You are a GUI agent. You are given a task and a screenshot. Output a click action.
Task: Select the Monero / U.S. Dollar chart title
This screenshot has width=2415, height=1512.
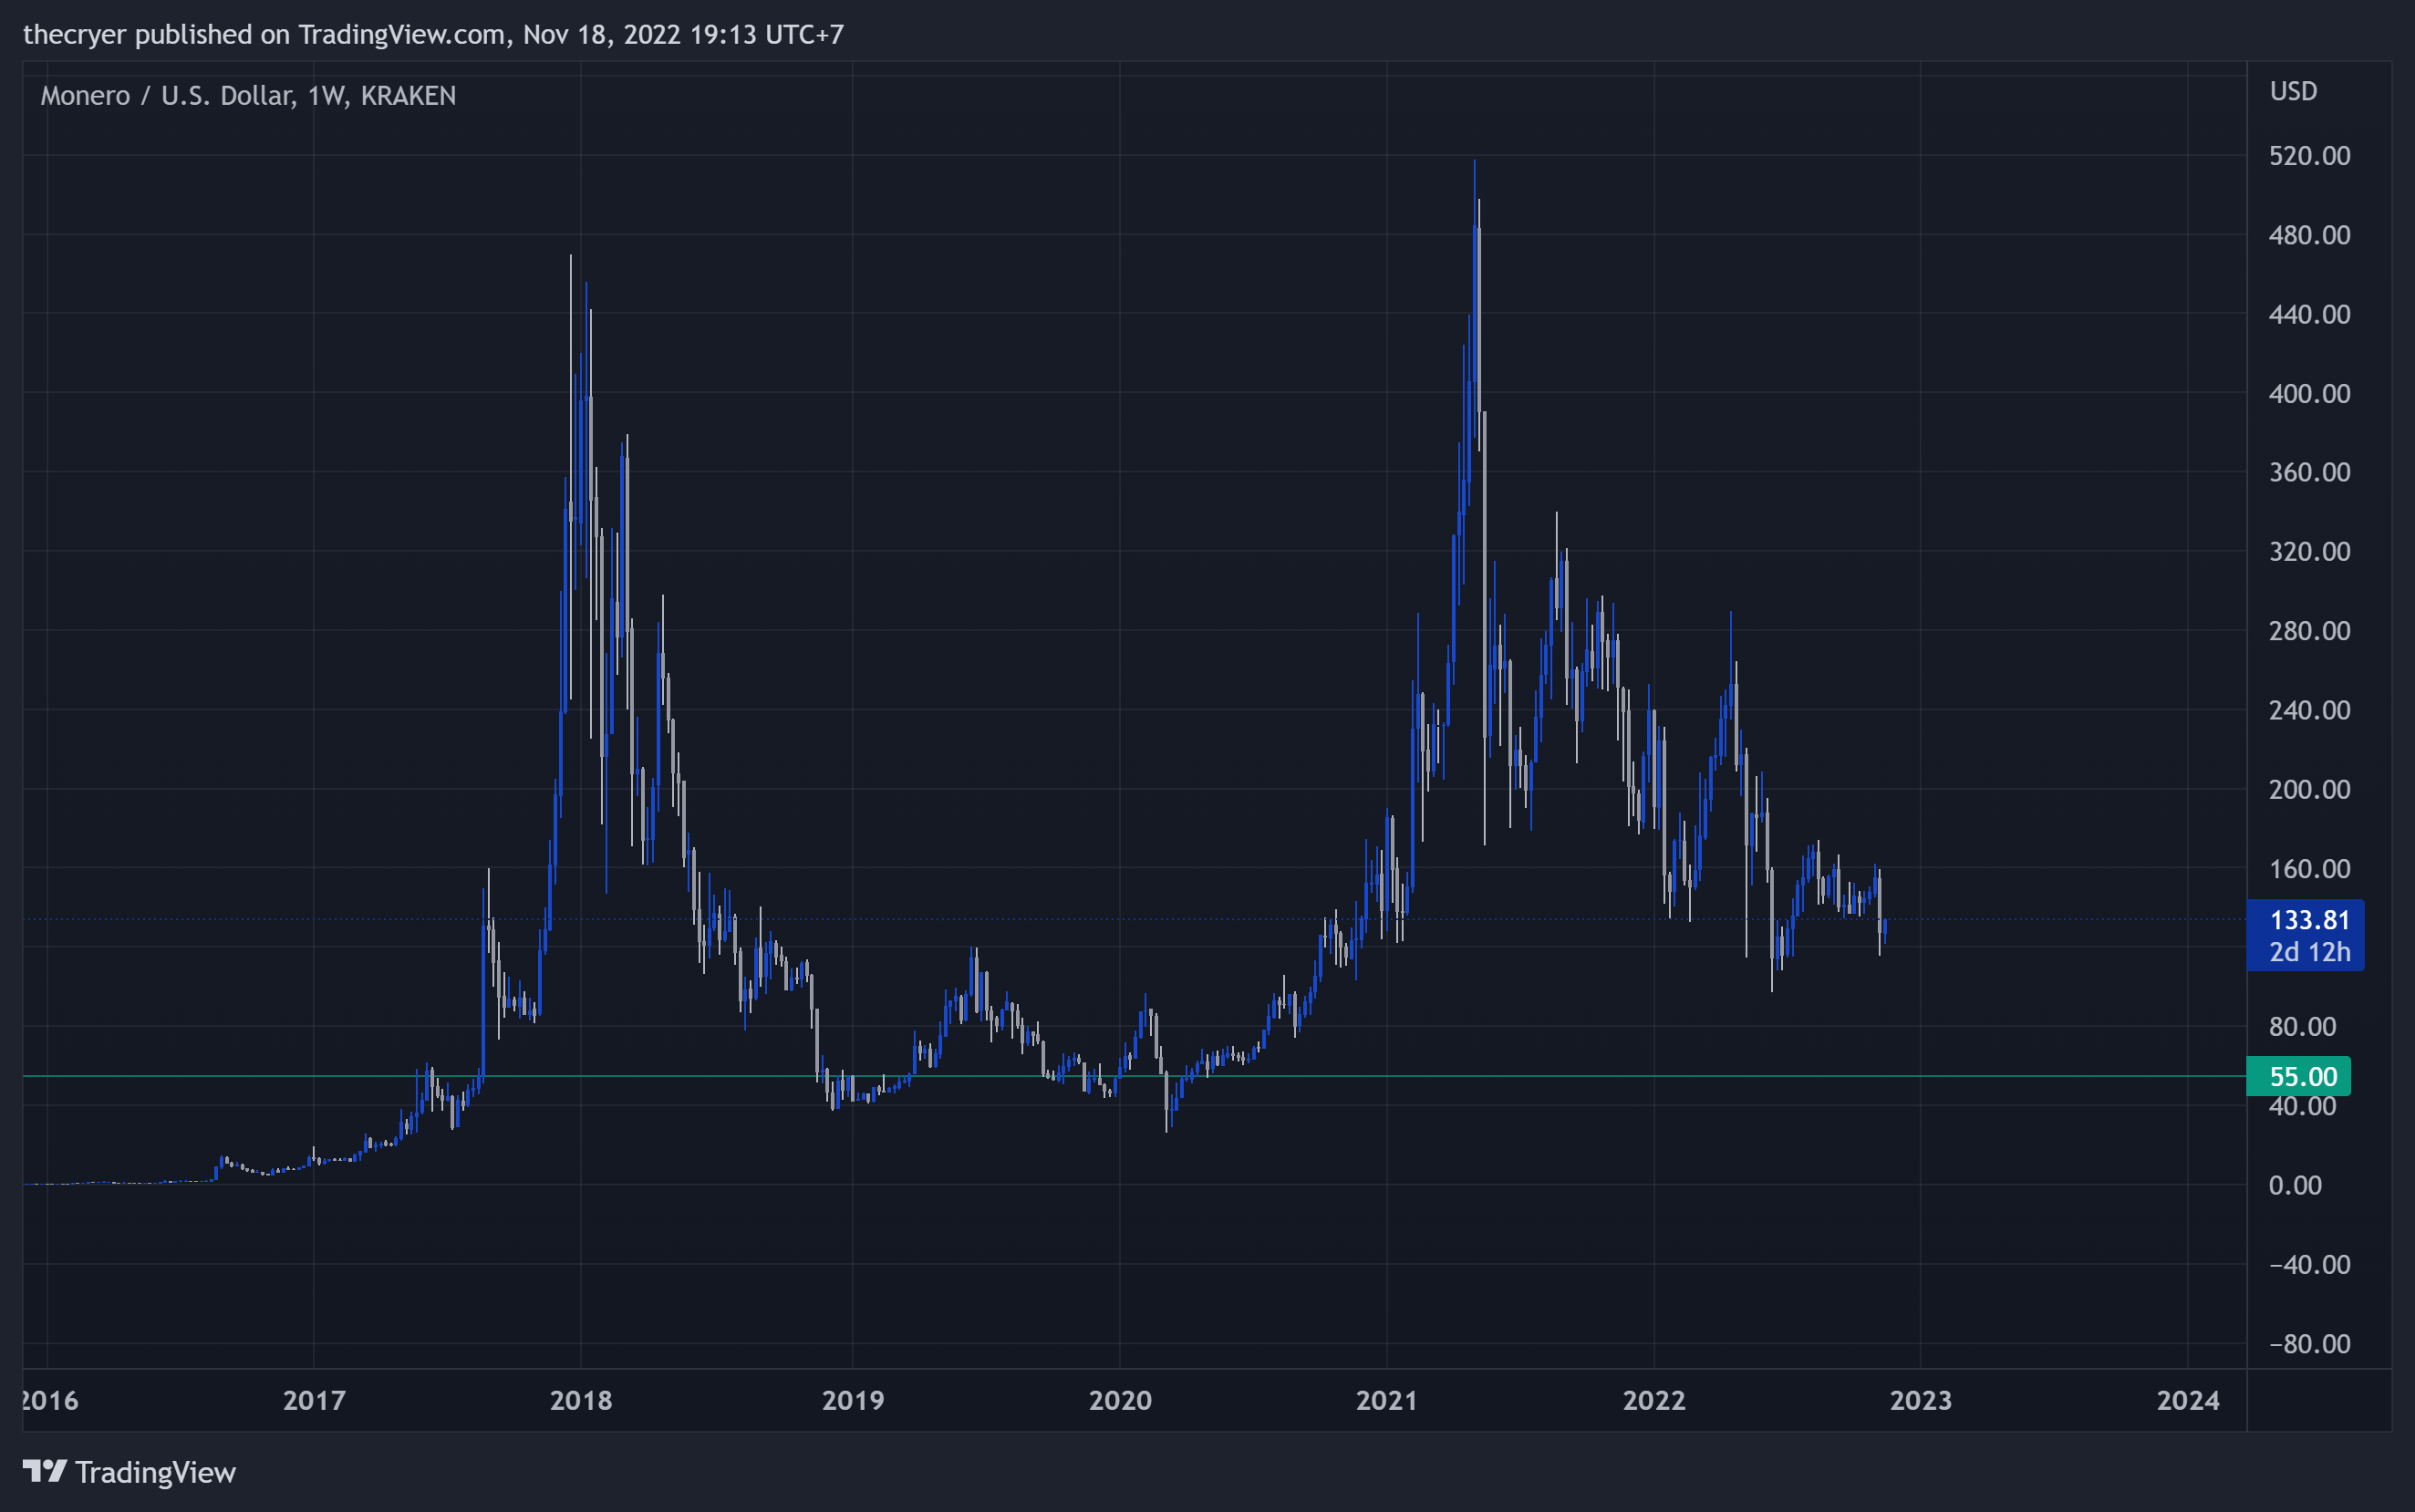click(x=248, y=96)
